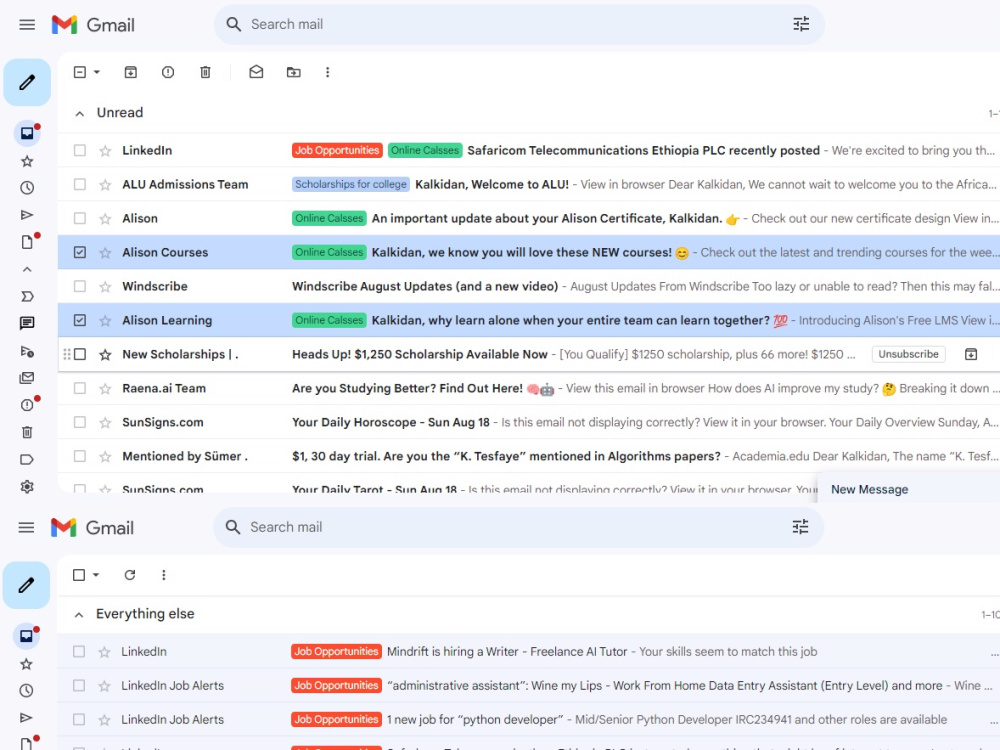Open search options filter icon in top search bar
This screenshot has height=750, width=1000.
point(801,24)
